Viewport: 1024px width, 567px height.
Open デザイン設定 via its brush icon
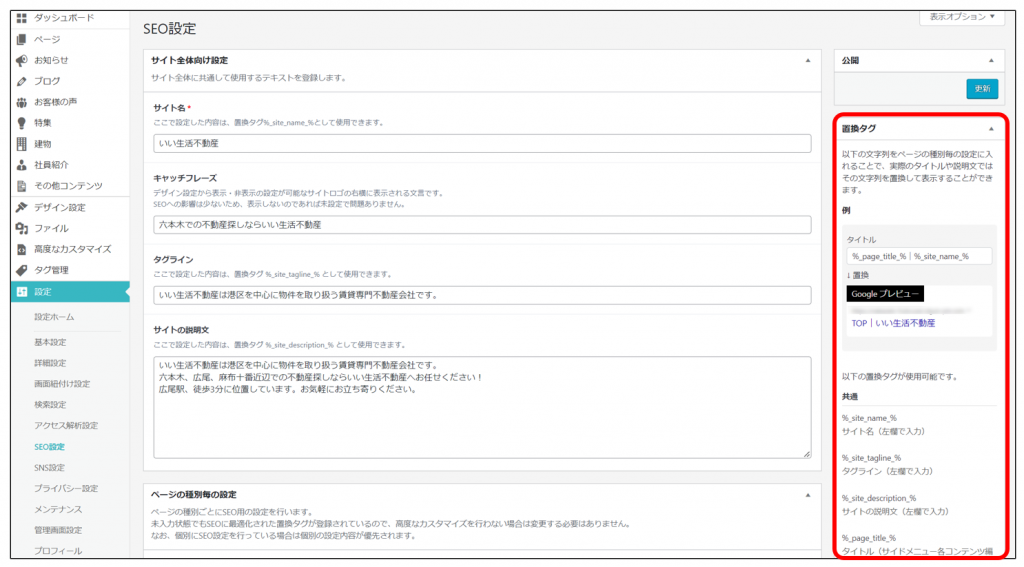click(21, 207)
